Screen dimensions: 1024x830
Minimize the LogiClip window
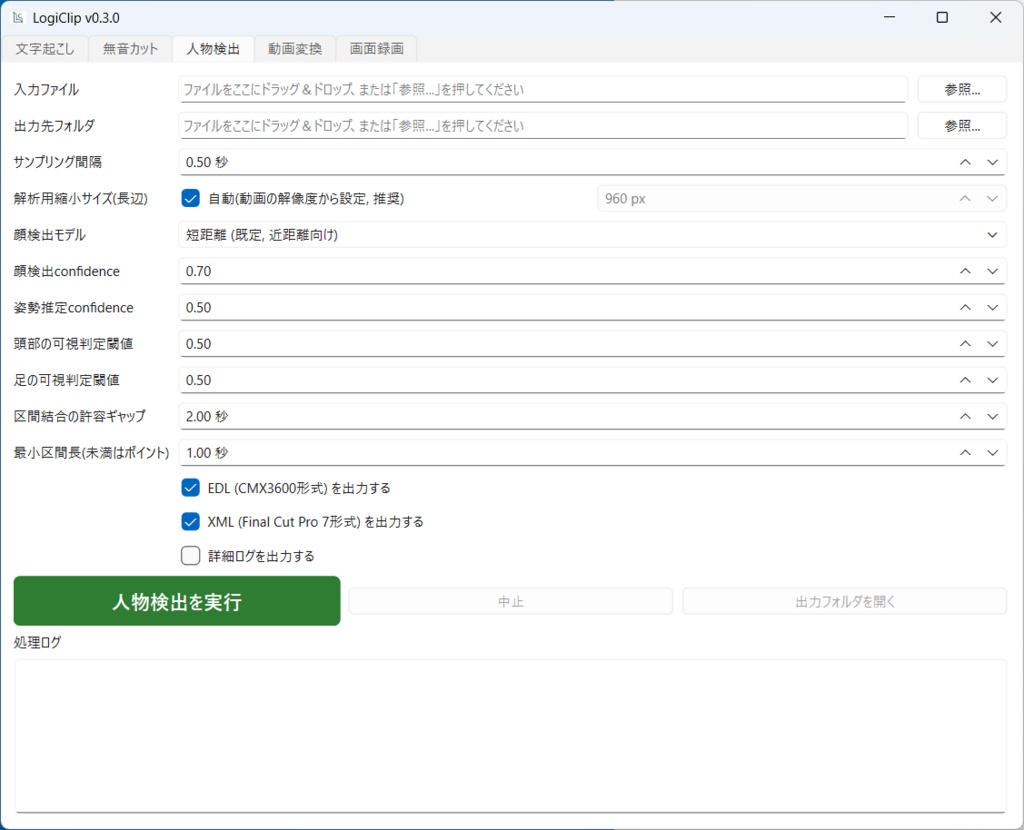[x=889, y=18]
